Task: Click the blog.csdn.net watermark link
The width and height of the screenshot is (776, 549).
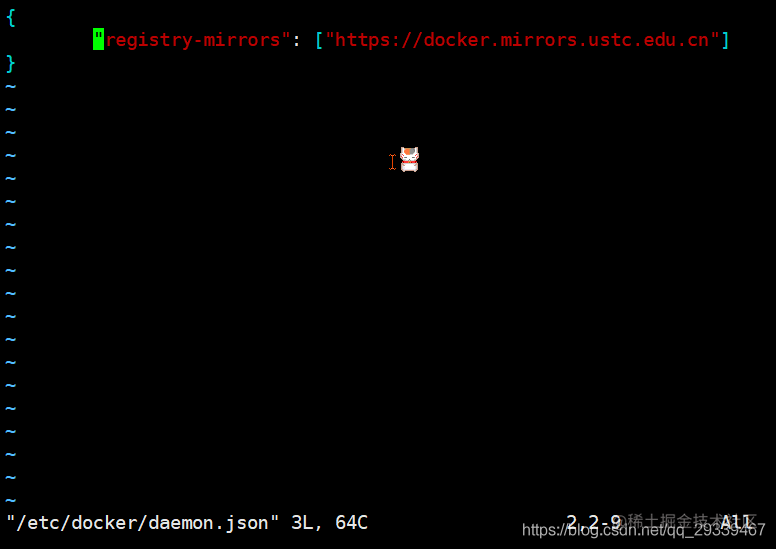Action: (x=643, y=530)
